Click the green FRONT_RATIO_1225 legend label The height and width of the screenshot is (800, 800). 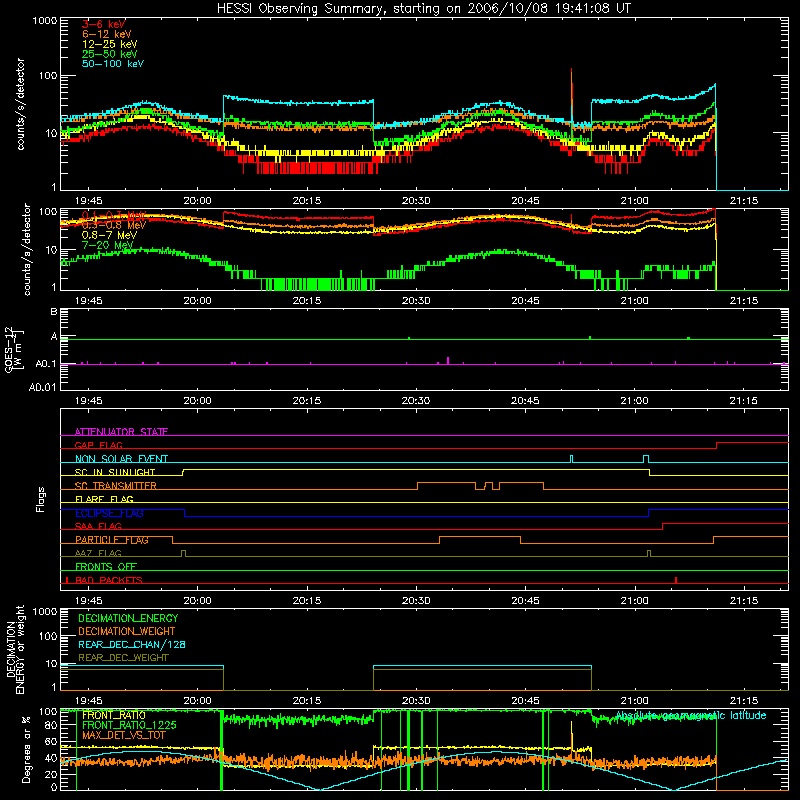tap(129, 725)
